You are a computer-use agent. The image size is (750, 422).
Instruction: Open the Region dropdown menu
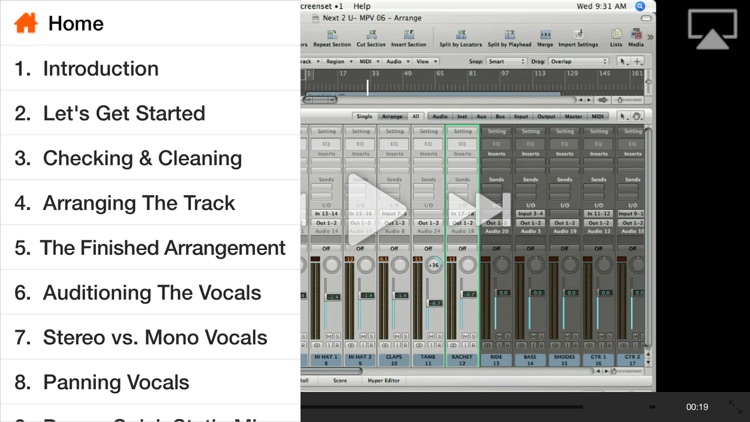339,61
